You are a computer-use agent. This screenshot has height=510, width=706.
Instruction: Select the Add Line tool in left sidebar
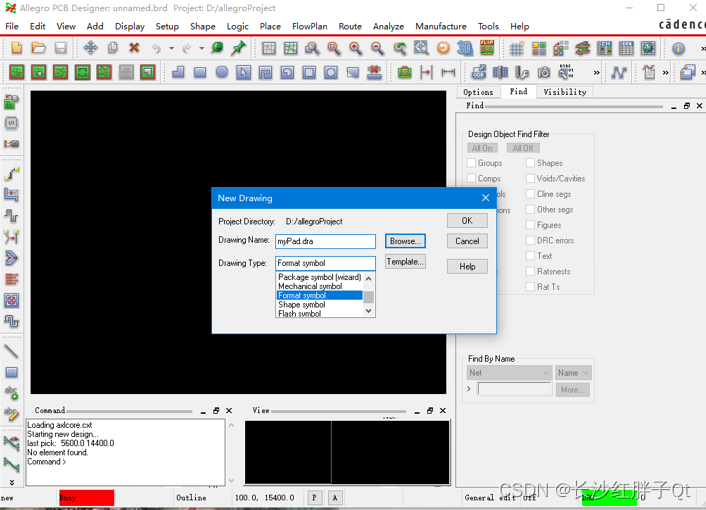click(11, 351)
